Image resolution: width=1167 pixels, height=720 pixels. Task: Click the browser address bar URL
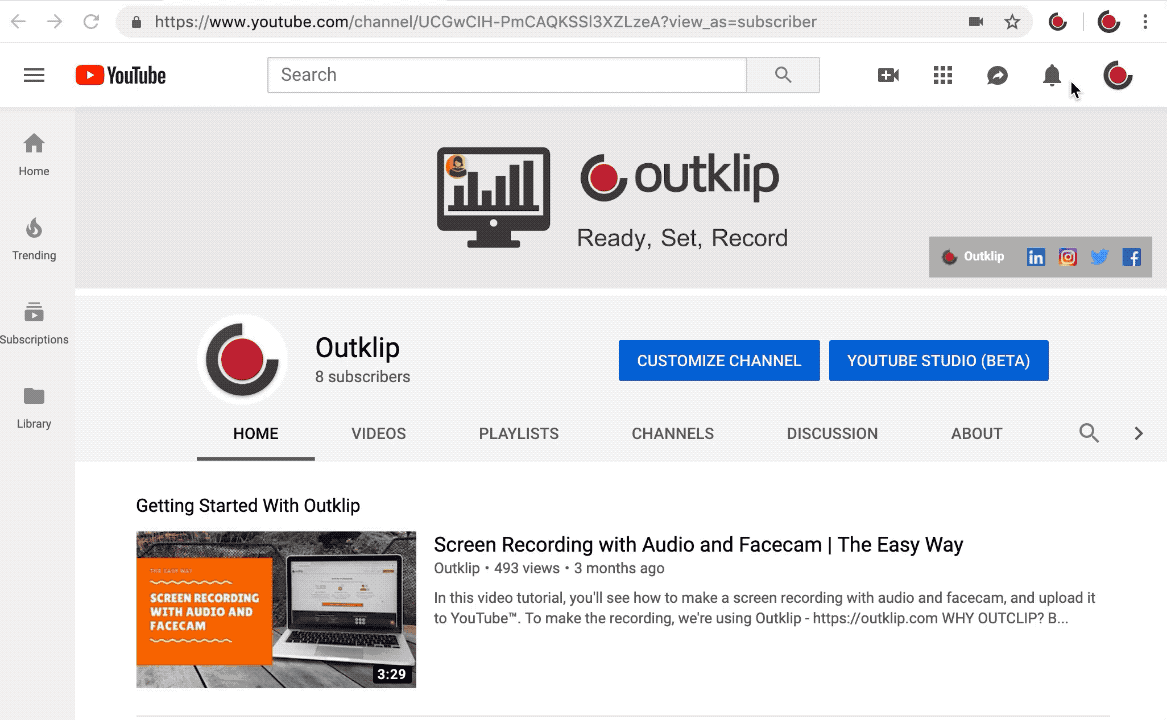pyautogui.click(x=485, y=22)
